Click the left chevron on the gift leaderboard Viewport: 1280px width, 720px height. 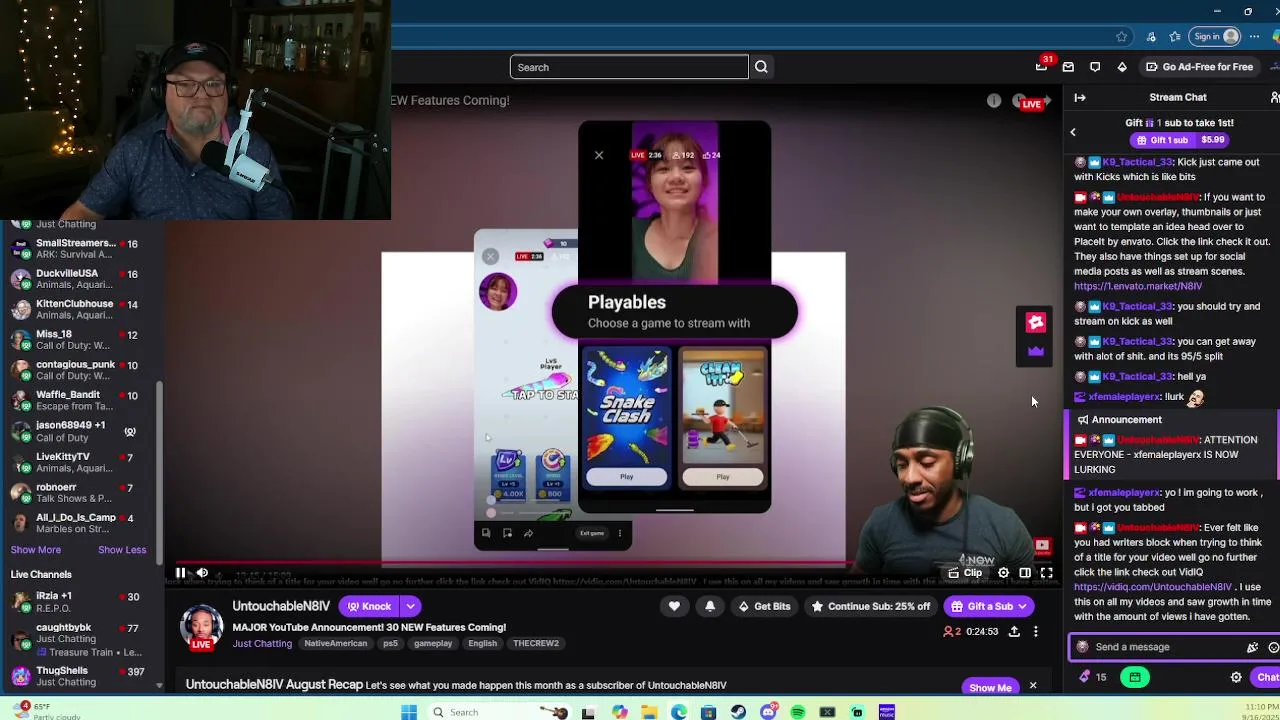[1073, 132]
